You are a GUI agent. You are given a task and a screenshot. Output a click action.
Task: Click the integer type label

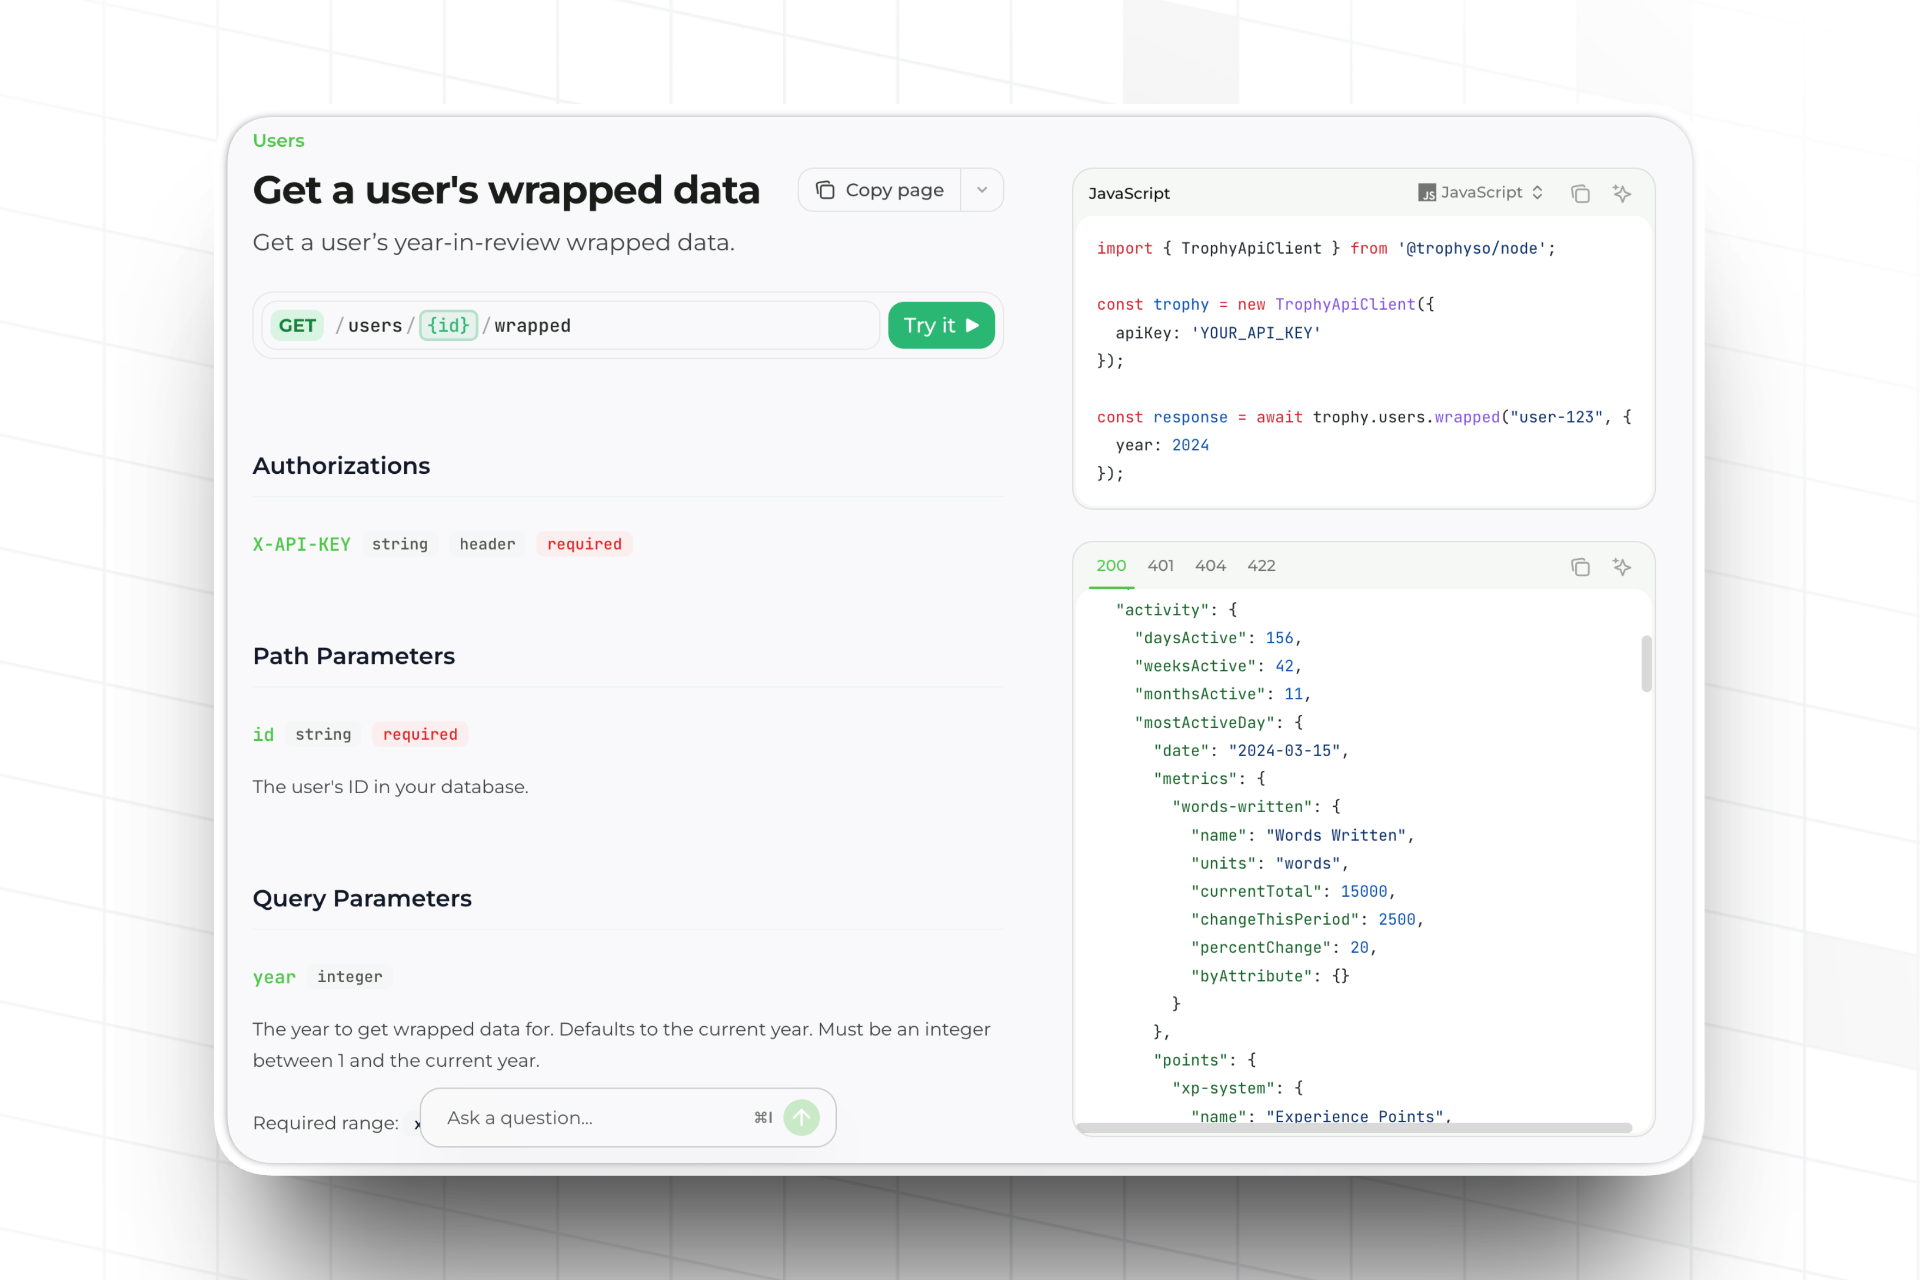[349, 977]
